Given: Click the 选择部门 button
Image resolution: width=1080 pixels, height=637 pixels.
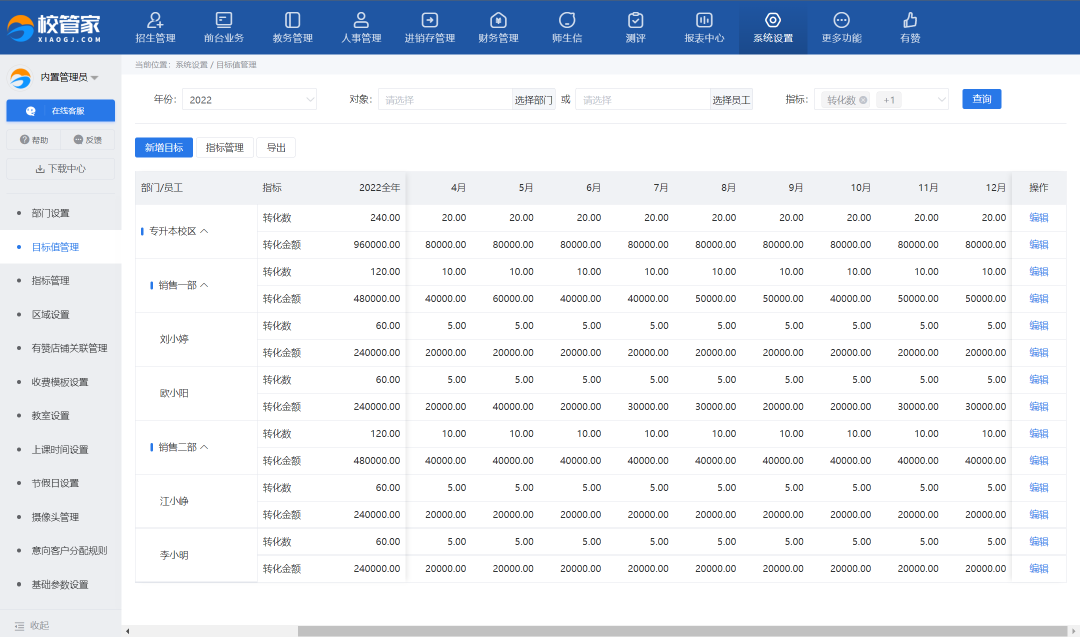Looking at the screenshot, I should click(533, 100).
